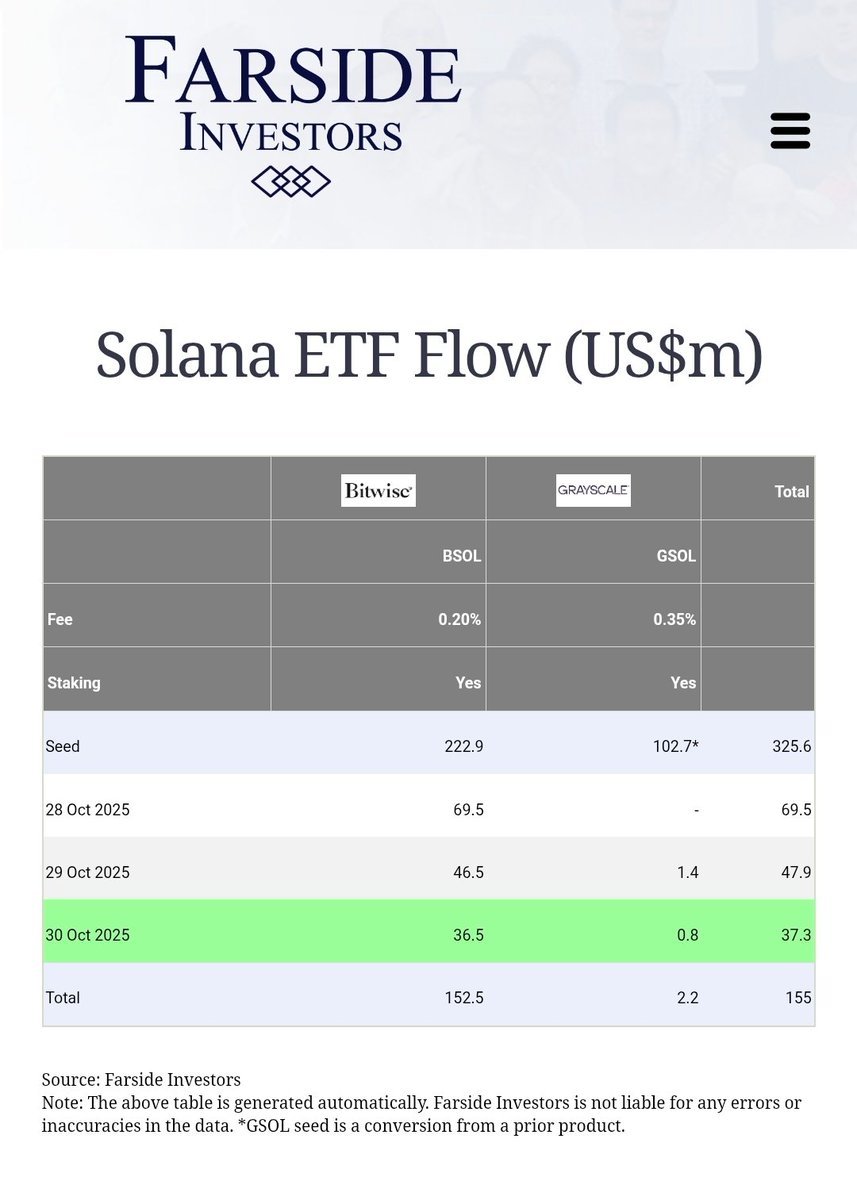Select the Fee row label
Viewport: 857px width, 1200px height.
60,620
